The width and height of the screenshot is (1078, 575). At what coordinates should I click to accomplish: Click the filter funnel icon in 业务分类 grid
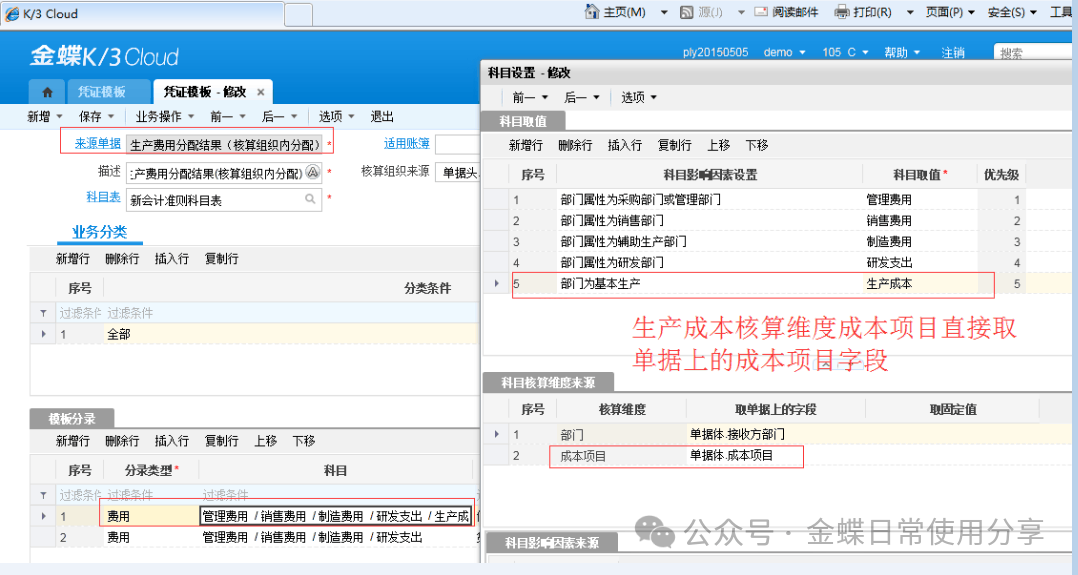pyautogui.click(x=43, y=313)
